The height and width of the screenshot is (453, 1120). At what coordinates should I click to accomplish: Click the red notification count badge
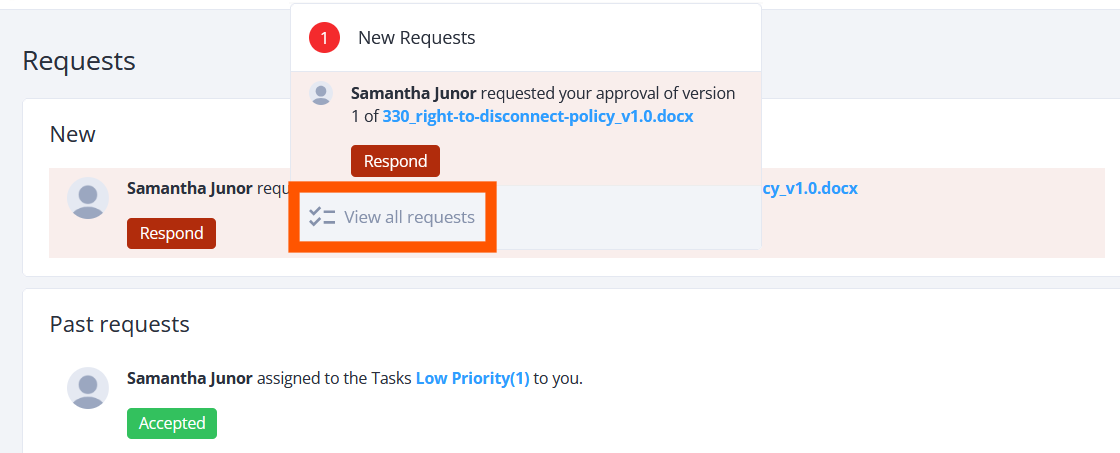324,38
